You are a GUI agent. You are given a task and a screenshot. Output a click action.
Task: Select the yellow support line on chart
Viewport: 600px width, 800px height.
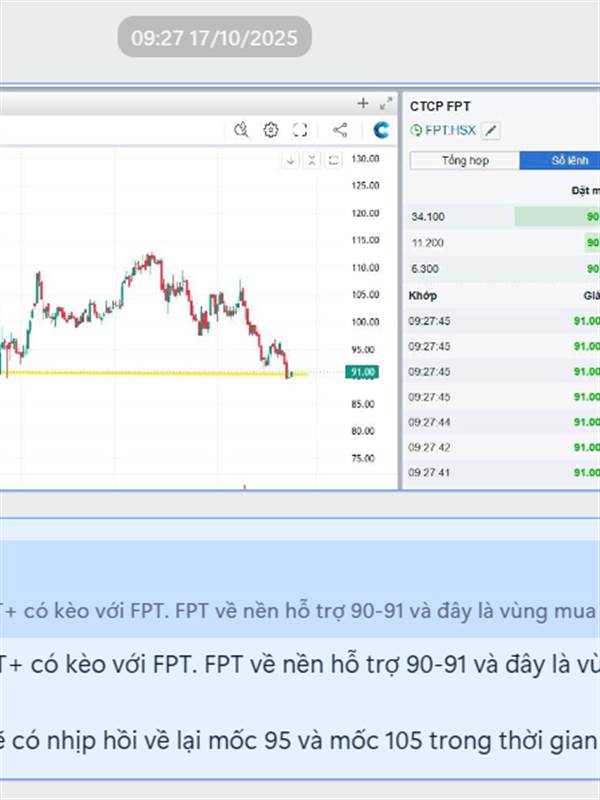tap(153, 373)
